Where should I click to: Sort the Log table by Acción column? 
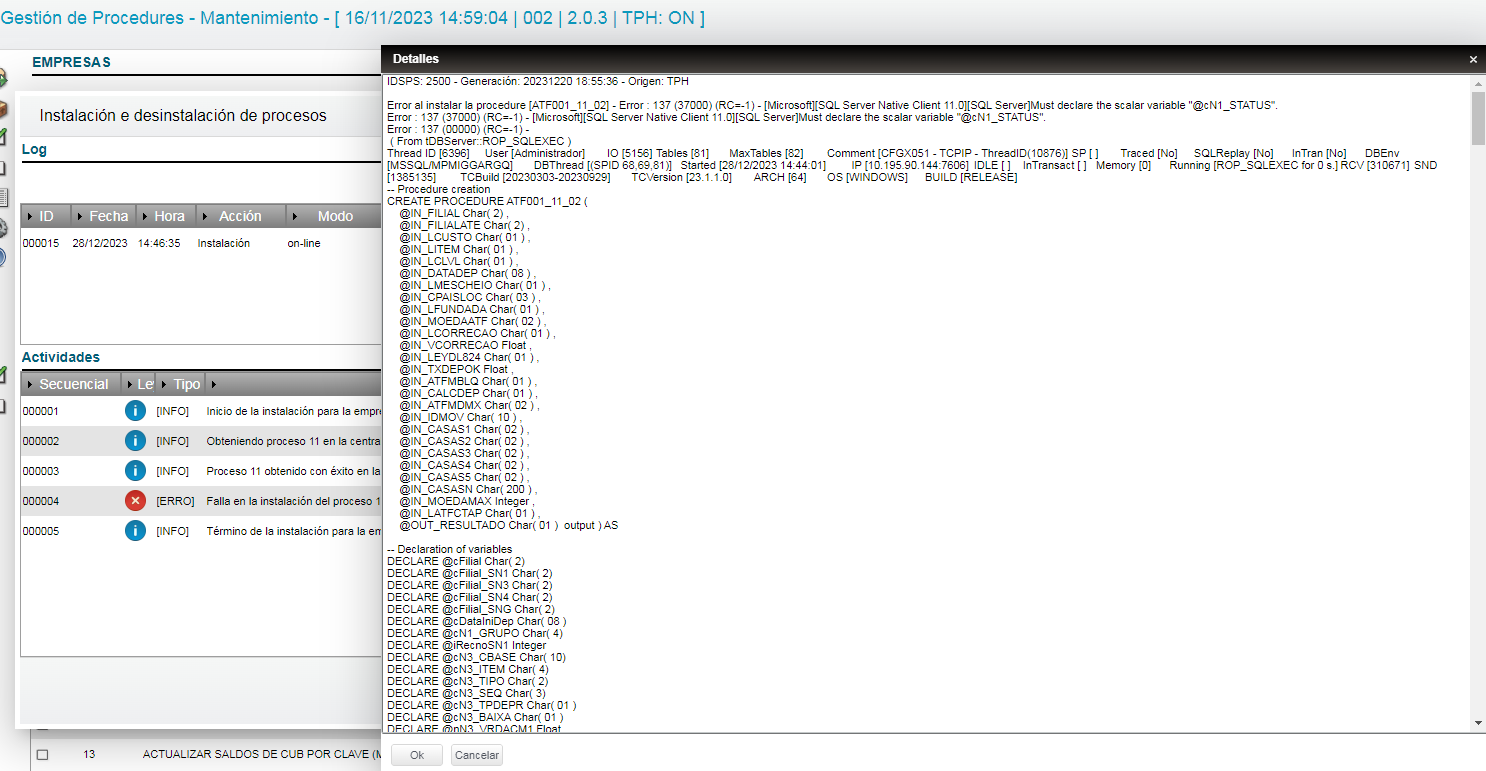(x=240, y=216)
